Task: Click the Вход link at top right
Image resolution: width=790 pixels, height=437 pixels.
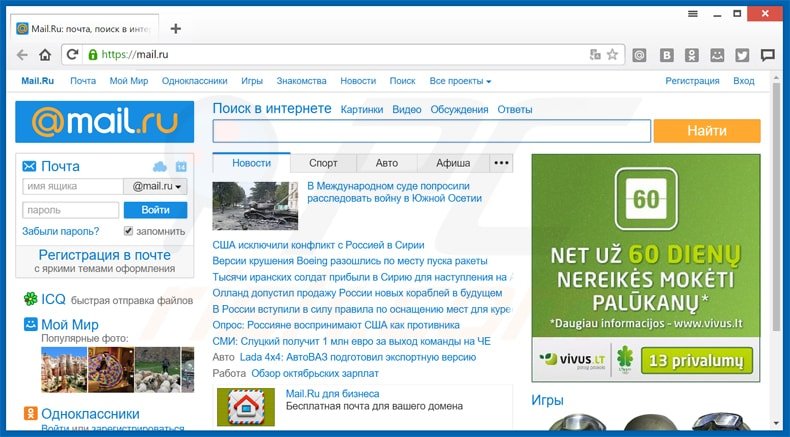Action: click(x=744, y=81)
